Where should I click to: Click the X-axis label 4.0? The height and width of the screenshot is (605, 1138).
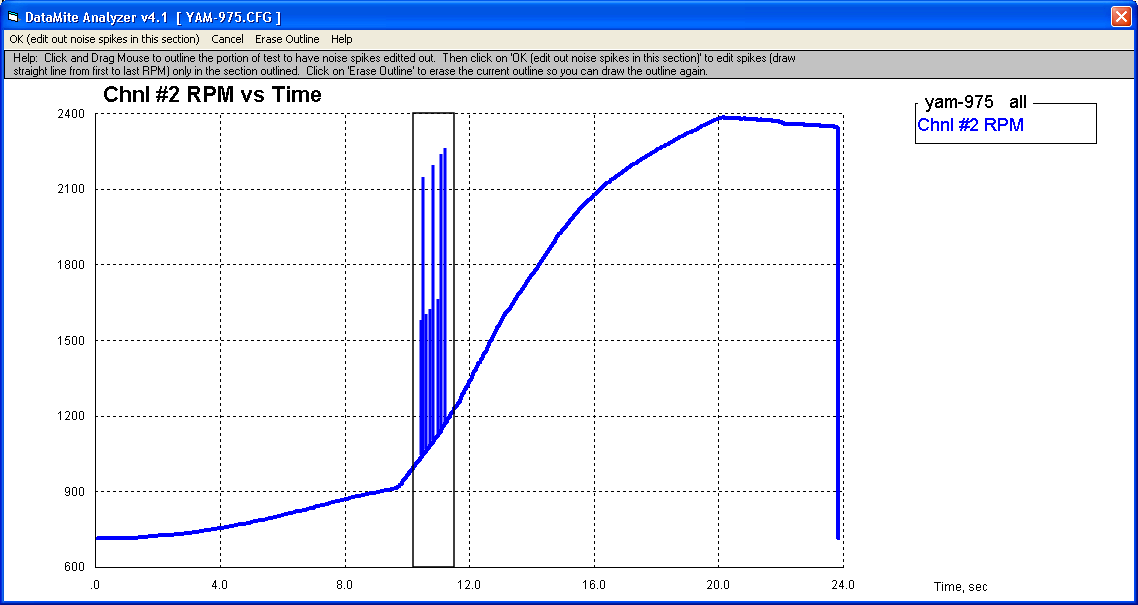(x=220, y=584)
